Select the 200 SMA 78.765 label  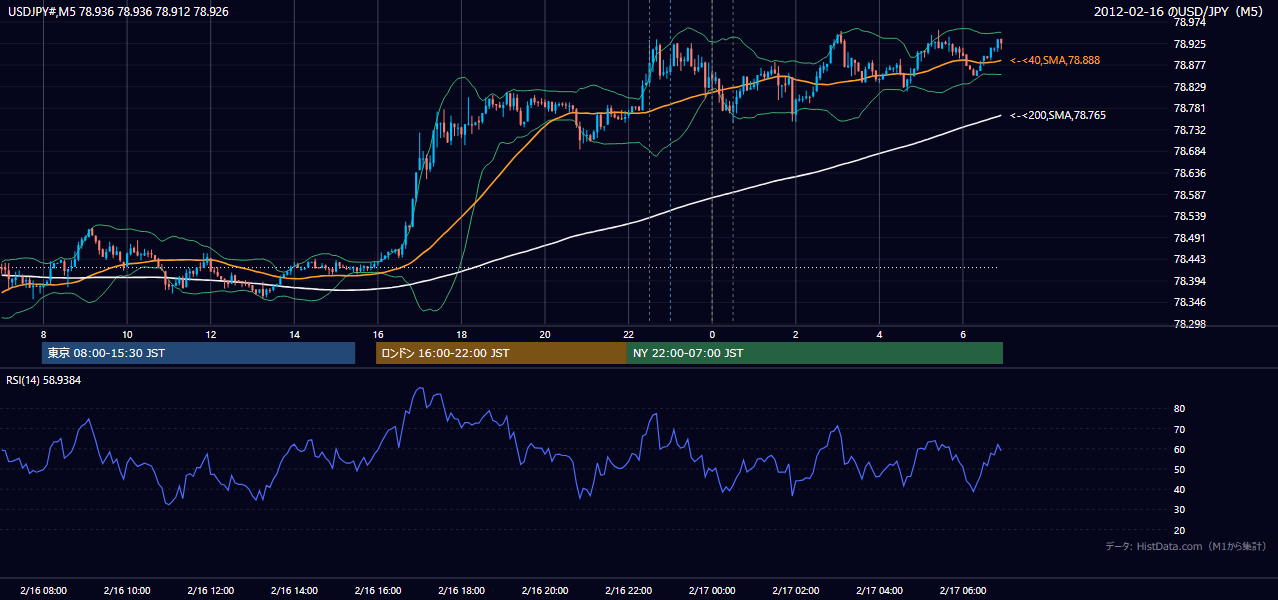pyautogui.click(x=1058, y=115)
